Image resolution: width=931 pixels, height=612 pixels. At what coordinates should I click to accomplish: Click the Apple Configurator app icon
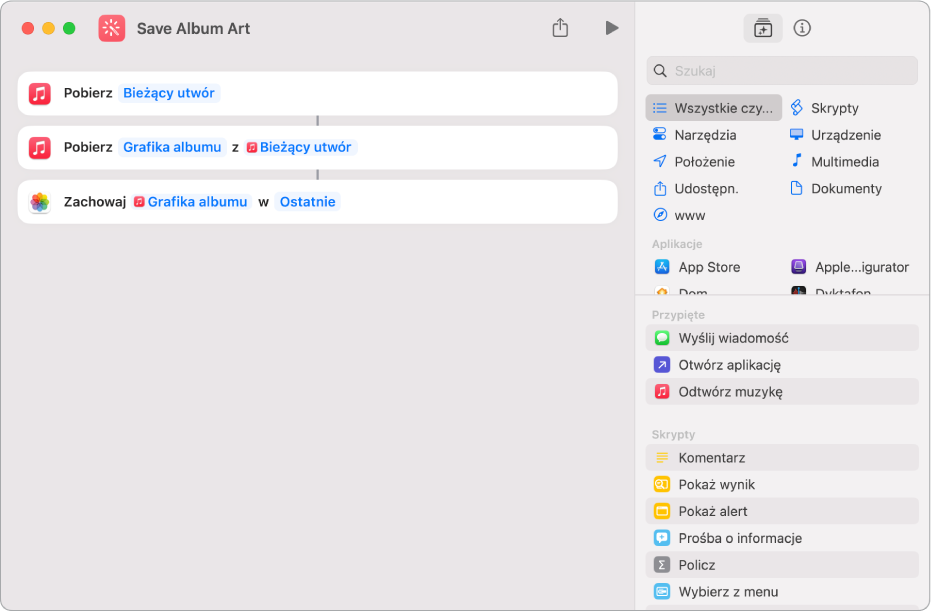click(799, 267)
